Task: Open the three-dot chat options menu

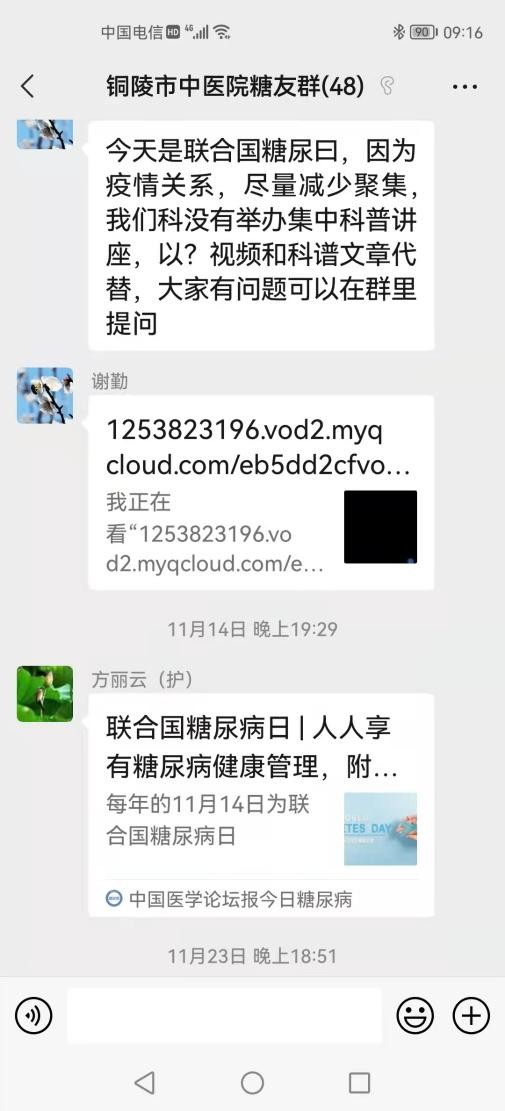Action: point(465,87)
